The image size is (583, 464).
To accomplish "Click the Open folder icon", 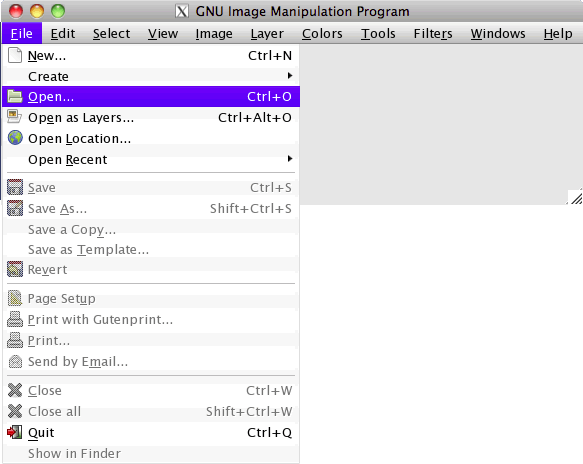I will pyautogui.click(x=15, y=96).
